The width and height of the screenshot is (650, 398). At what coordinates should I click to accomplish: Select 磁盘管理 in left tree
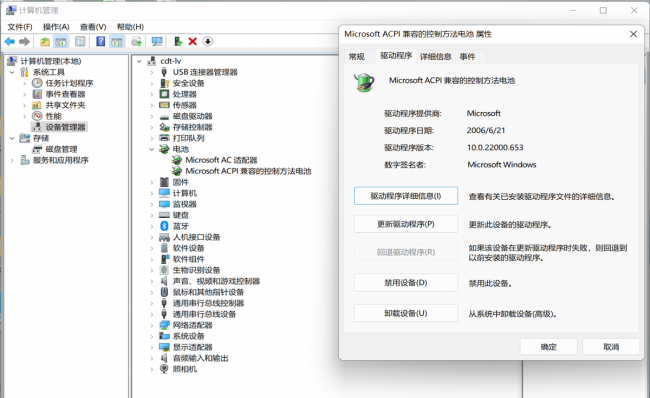coord(61,149)
